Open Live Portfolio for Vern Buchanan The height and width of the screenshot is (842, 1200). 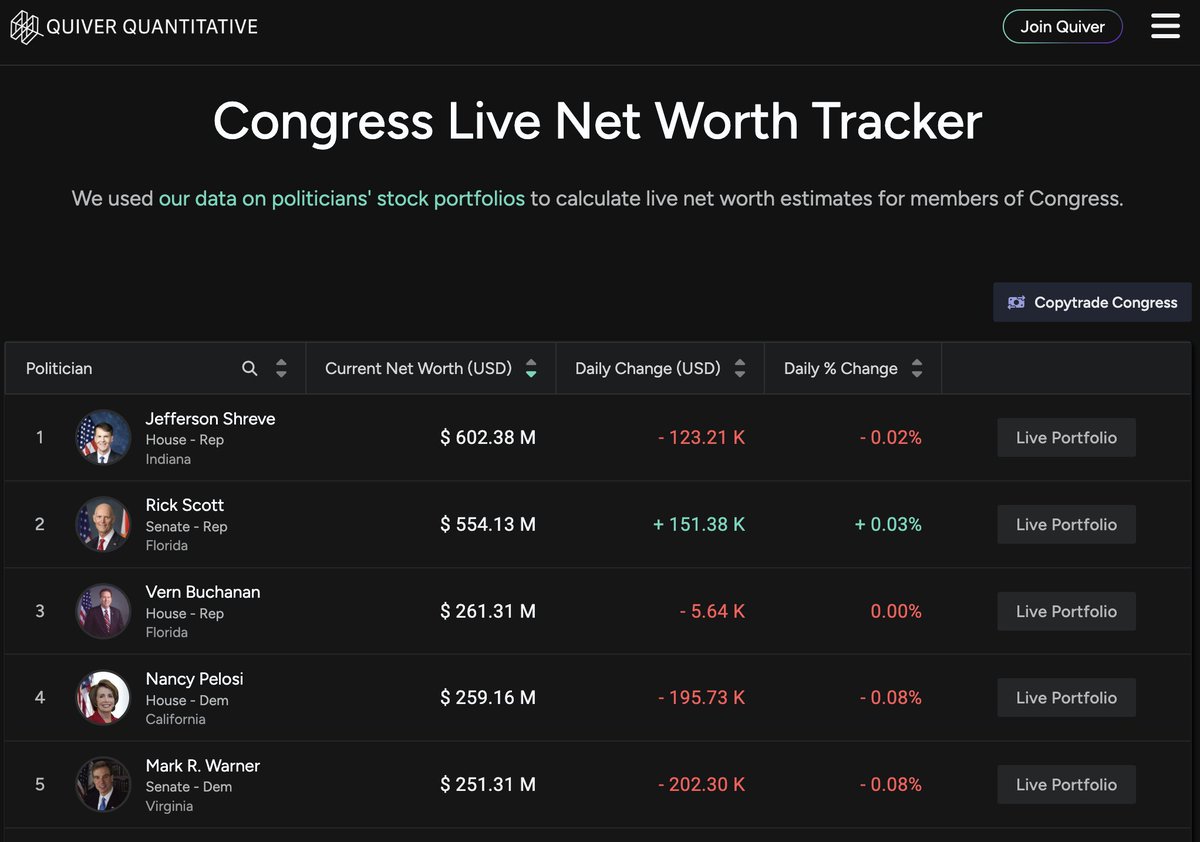click(x=1066, y=611)
